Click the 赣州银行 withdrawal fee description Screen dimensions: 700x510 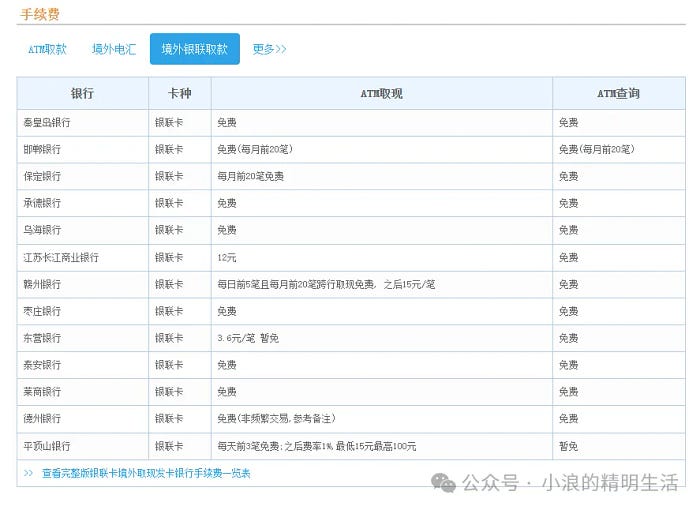pos(326,284)
